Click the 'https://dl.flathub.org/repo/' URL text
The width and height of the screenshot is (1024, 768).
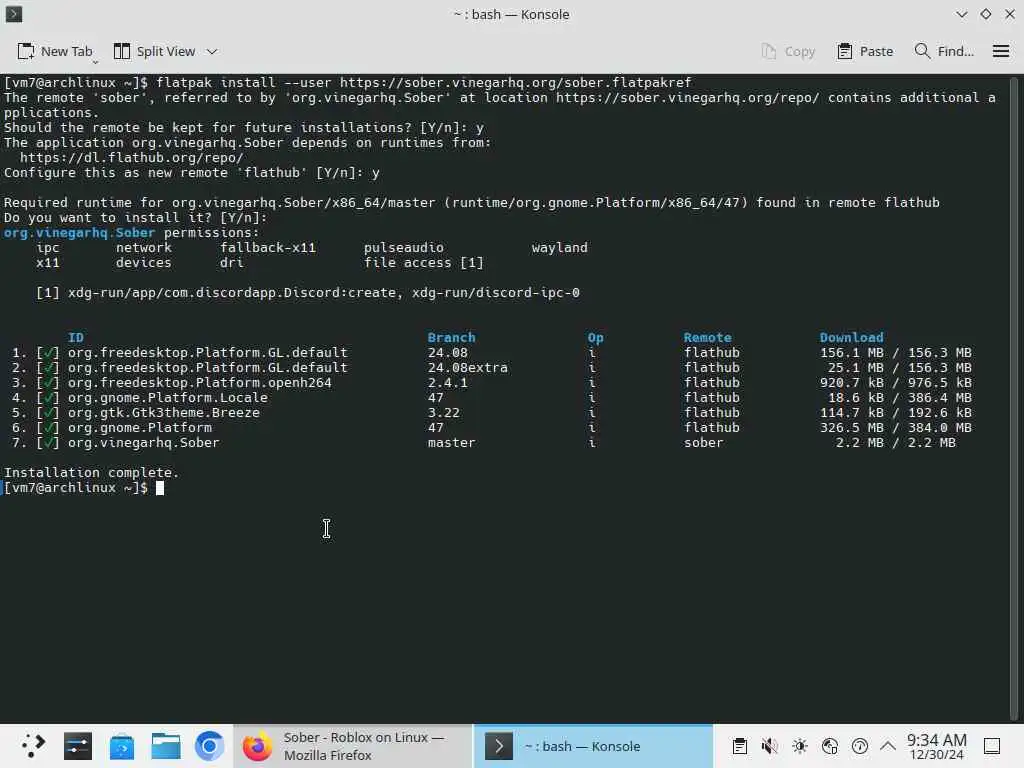131,157
